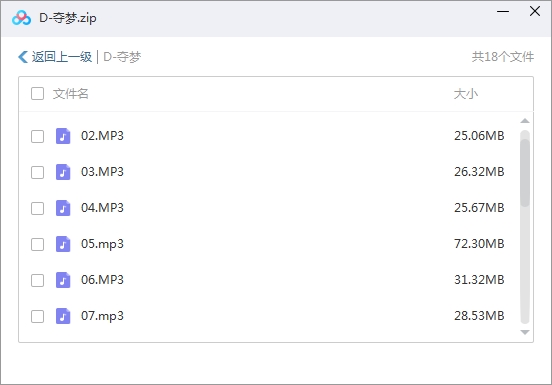Tick the checkbox for 02.MP3

(37, 136)
